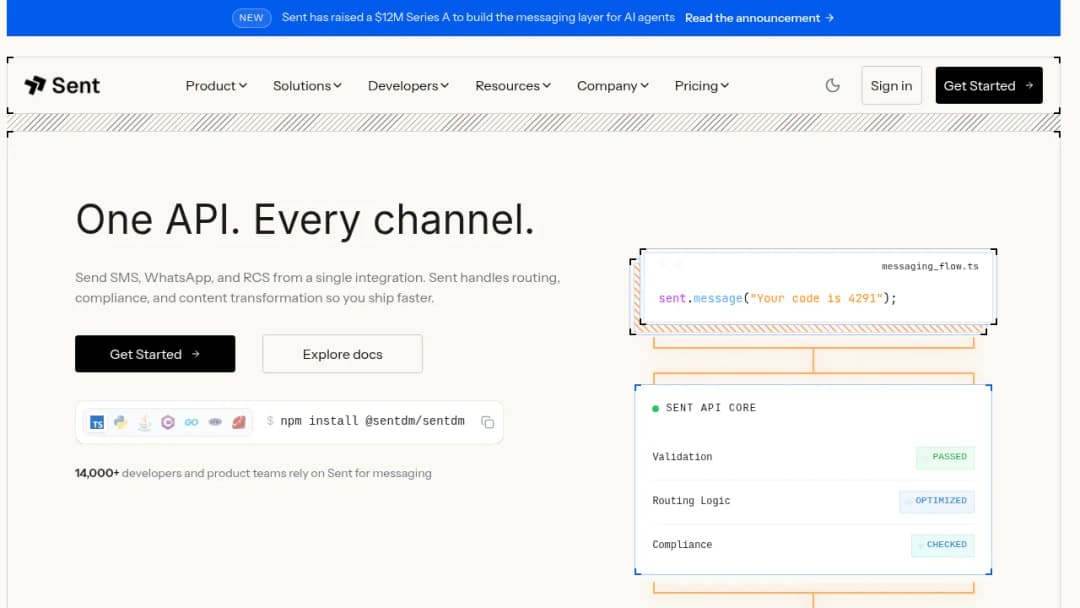Screen dimensions: 1080x608
Task: Click Get Started in the navbar
Action: [x=988, y=85]
